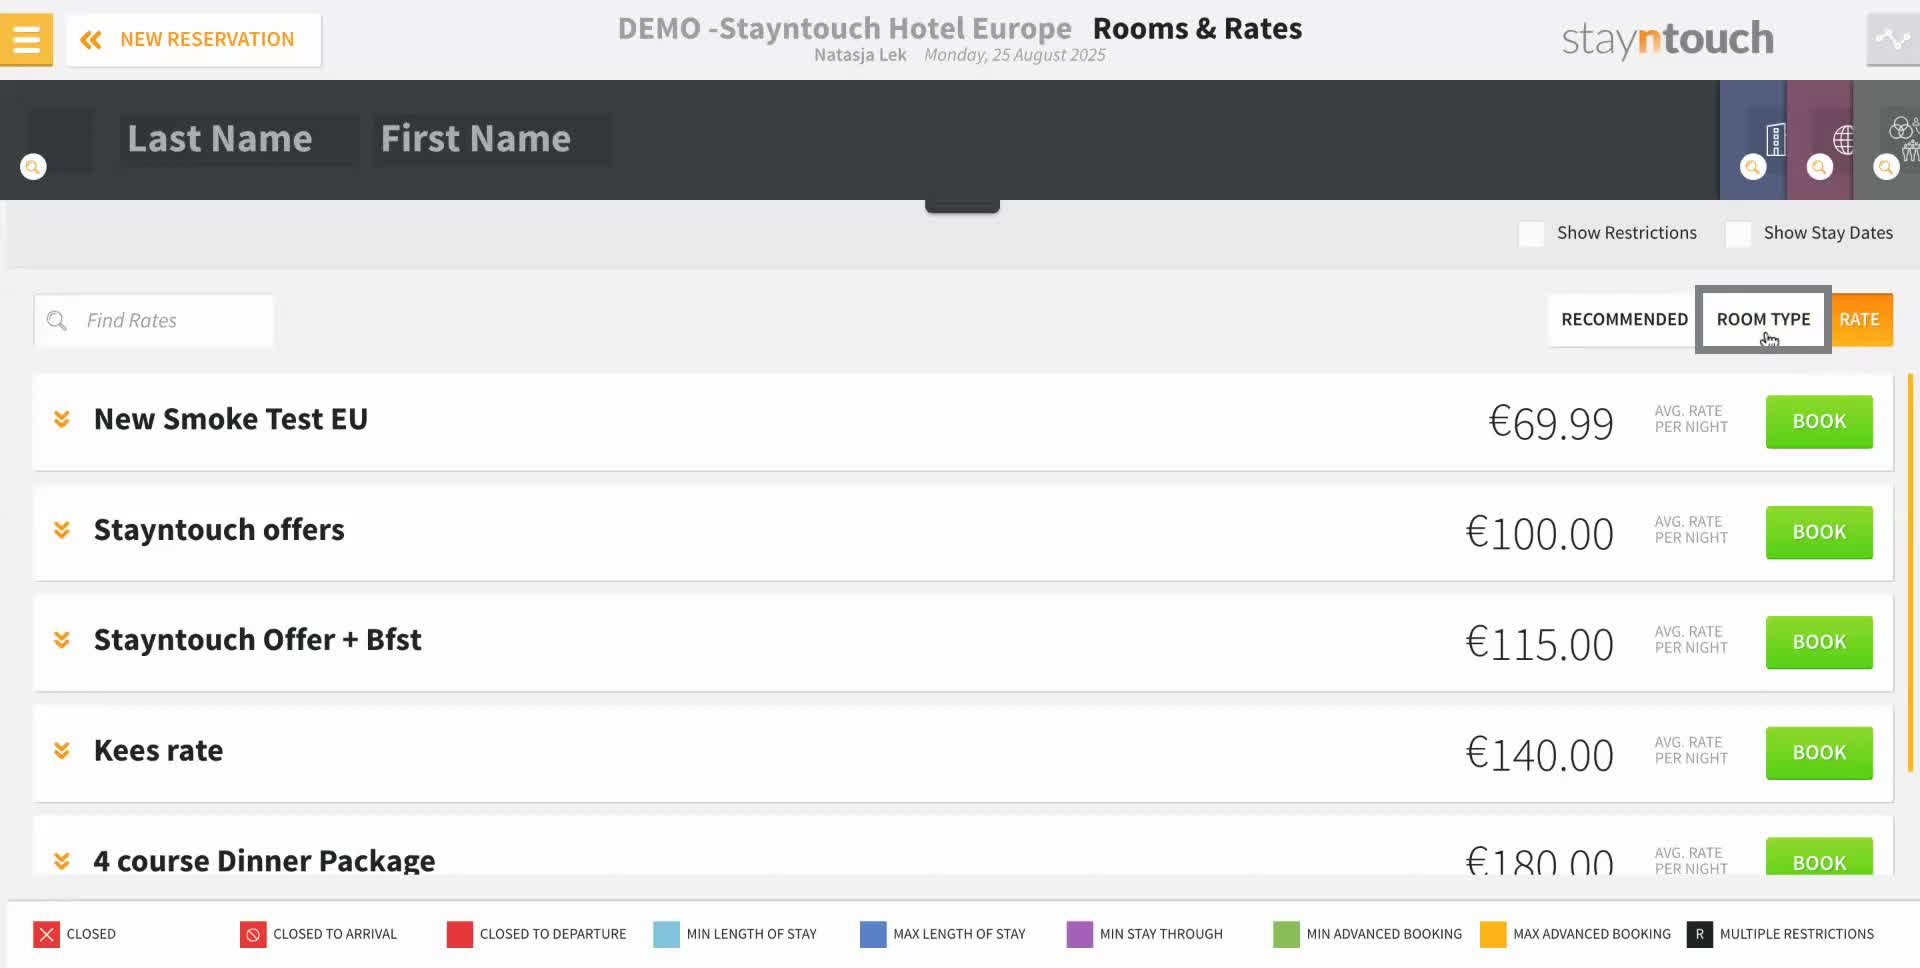
Task: Click the Closed X legend icon
Action: click(x=46, y=934)
